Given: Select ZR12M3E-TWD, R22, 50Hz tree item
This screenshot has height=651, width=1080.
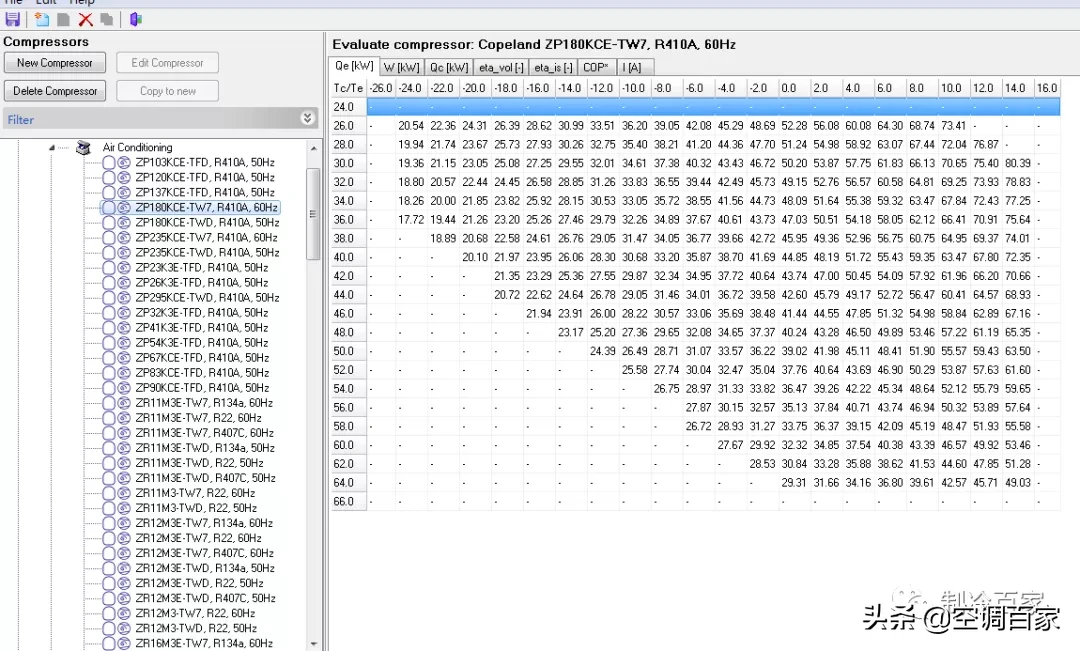Looking at the screenshot, I should click(200, 583).
